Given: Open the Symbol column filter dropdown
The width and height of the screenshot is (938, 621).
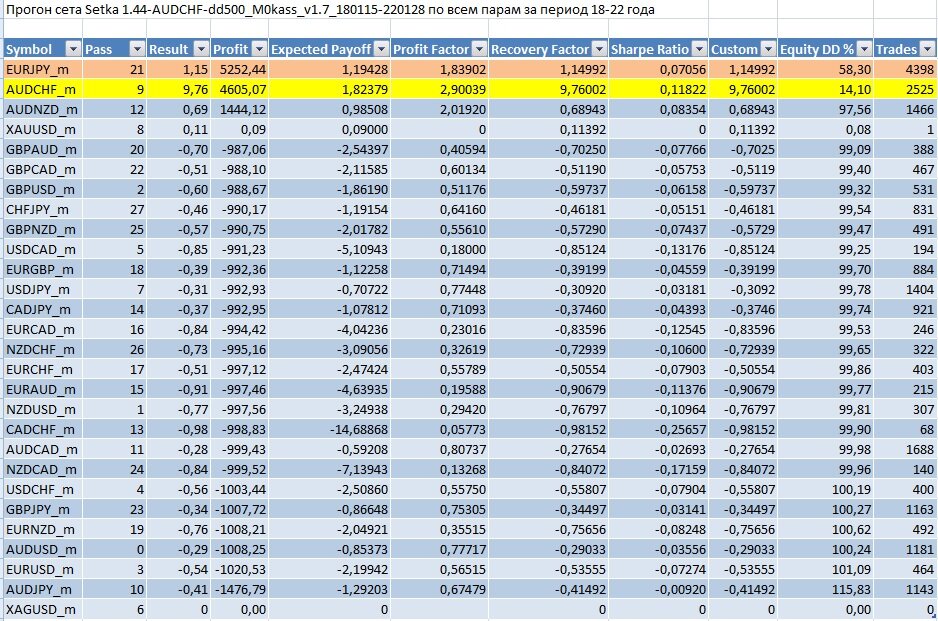Looking at the screenshot, I should tap(73, 49).
